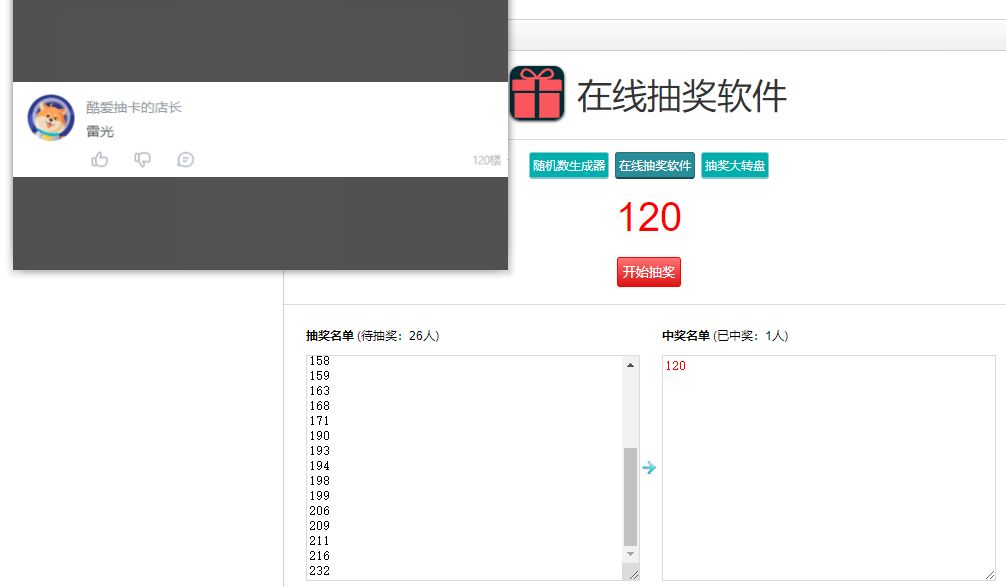This screenshot has height=587, width=1006.
Task: Click the 抽奖名单 heading label
Action: (330, 336)
